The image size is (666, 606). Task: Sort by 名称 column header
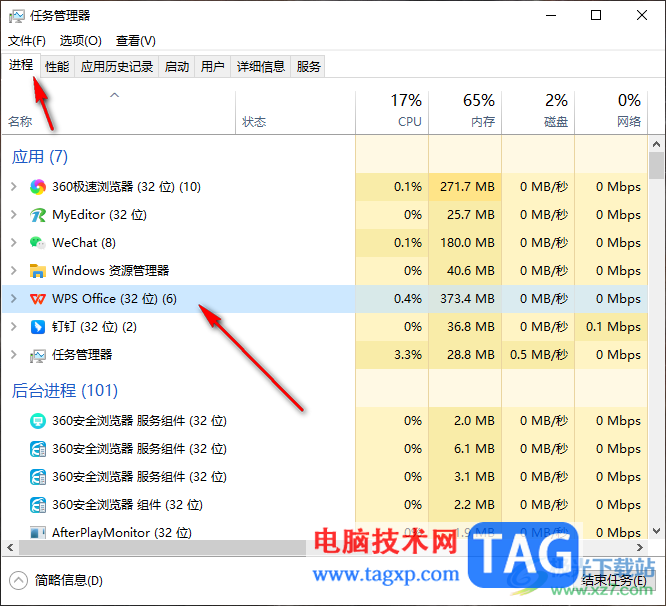coord(119,113)
